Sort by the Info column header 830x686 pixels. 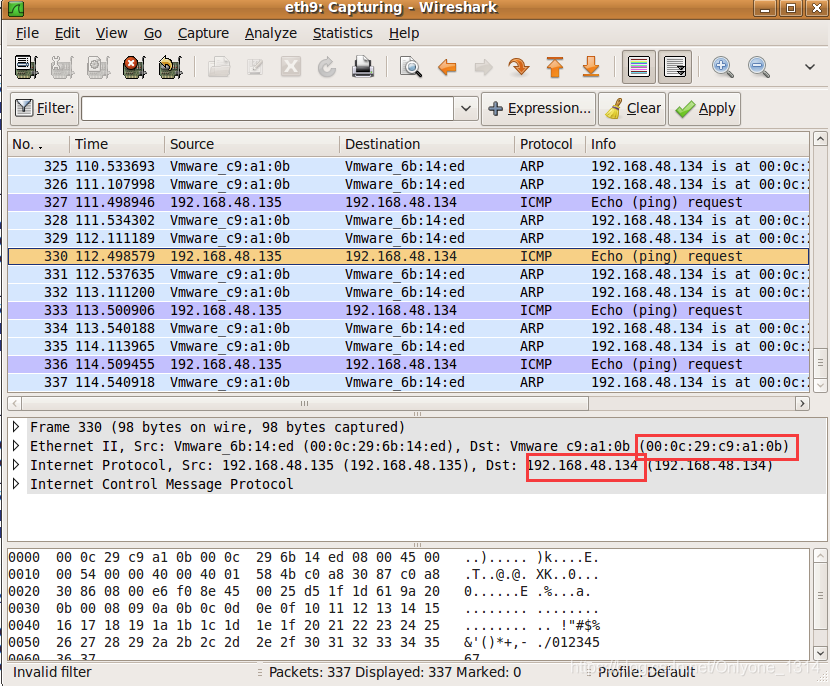pos(698,144)
